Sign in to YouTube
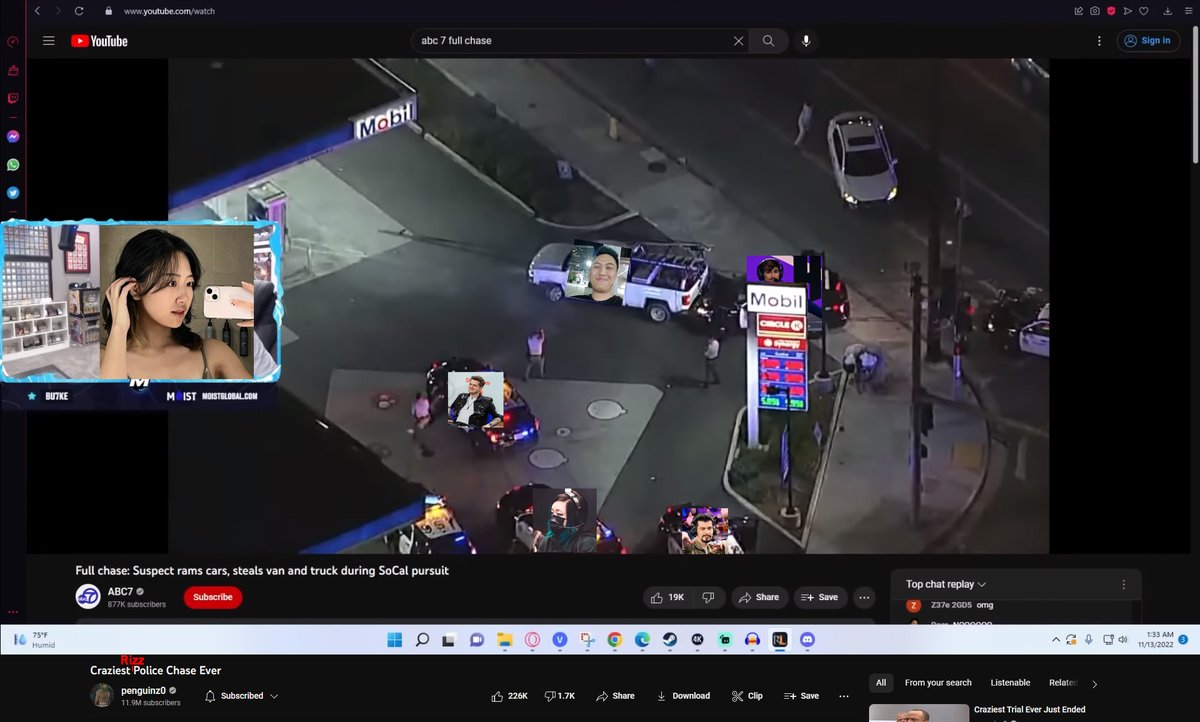1200x722 pixels. point(1147,41)
